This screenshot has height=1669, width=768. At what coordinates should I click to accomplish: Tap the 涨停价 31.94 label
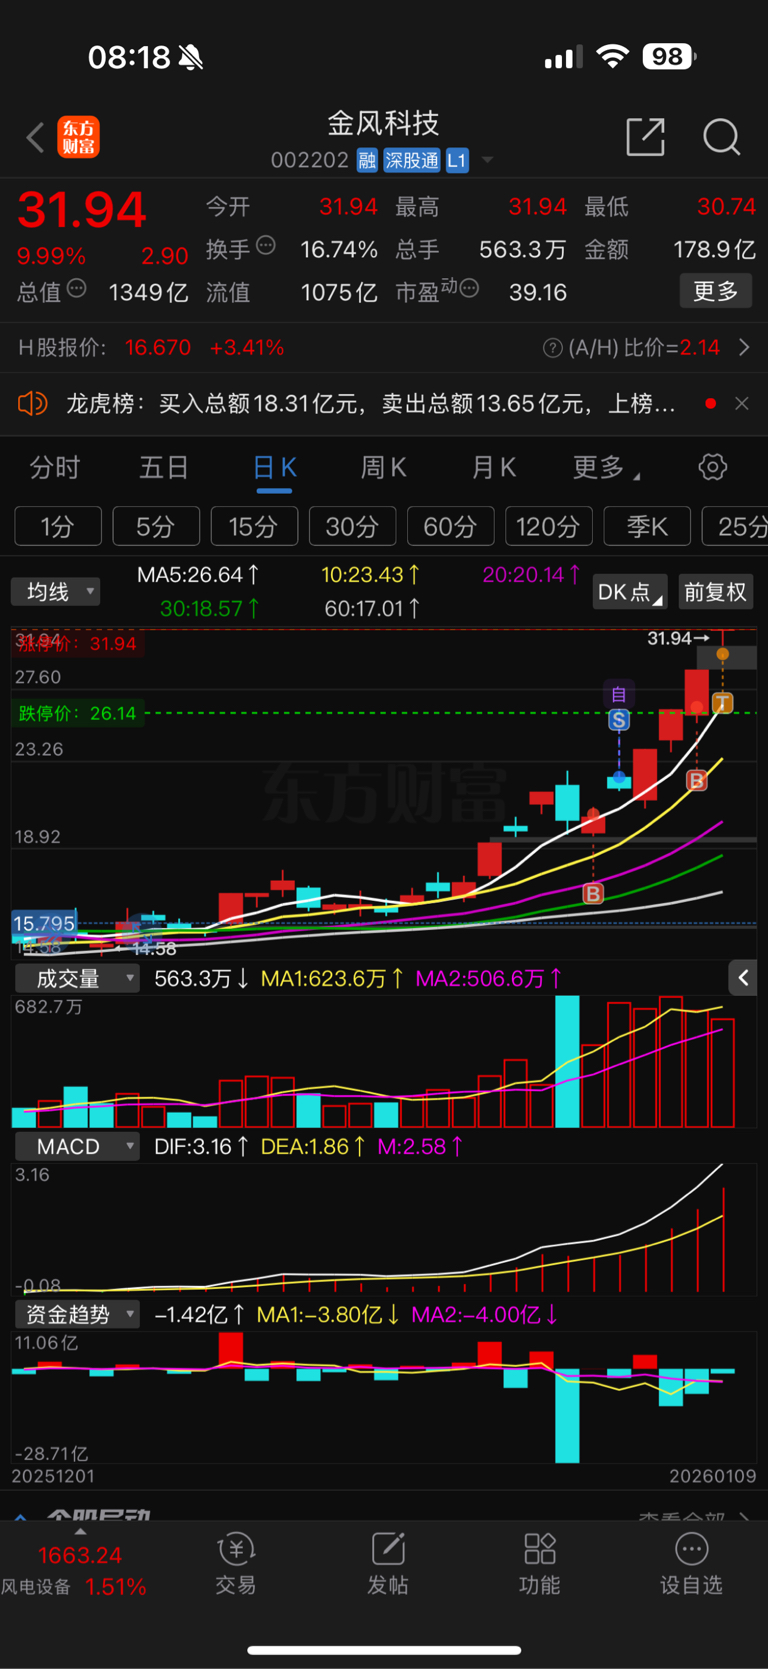click(76, 643)
